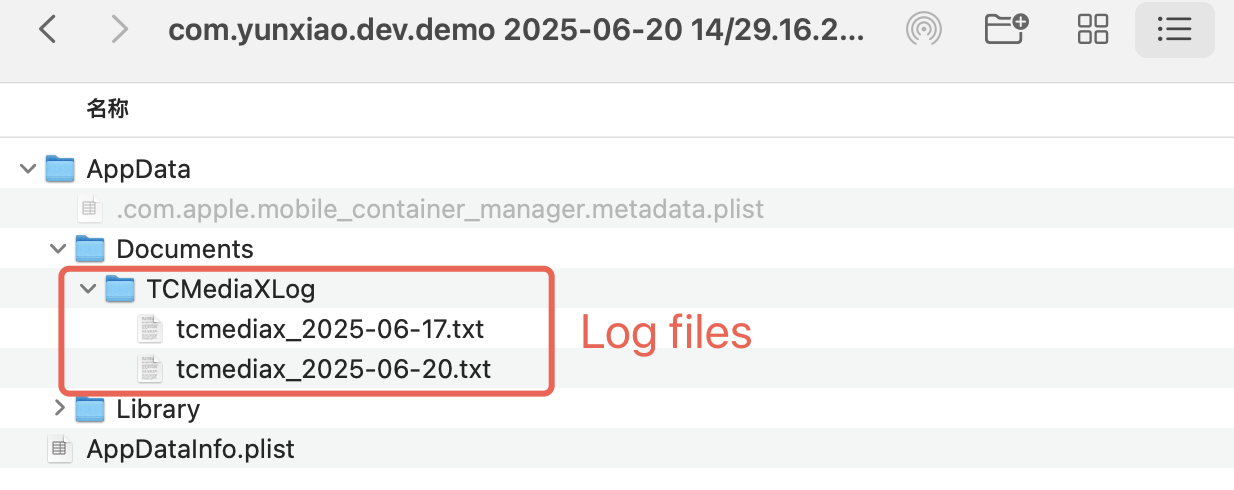This screenshot has height=490, width=1234.
Task: Click the back navigation arrow
Action: click(47, 30)
